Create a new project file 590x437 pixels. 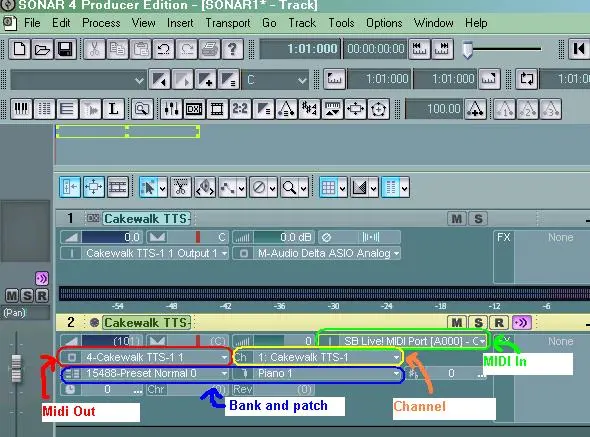pos(20,49)
